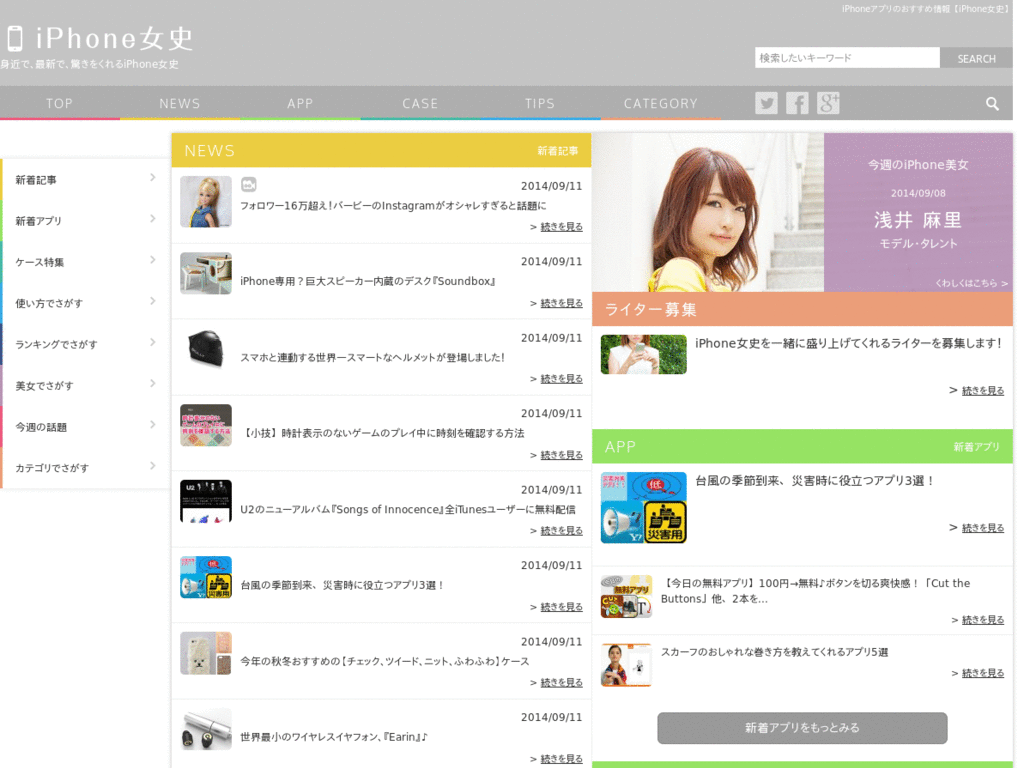This screenshot has height=768, width=1024.
Task: Click the SEARCH button
Action: click(976, 58)
